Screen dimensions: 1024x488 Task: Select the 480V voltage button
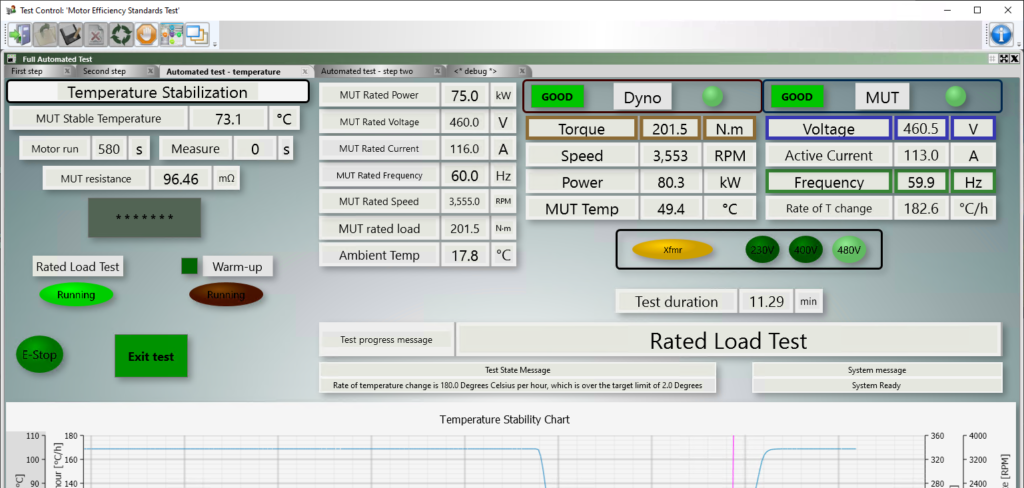pos(849,250)
